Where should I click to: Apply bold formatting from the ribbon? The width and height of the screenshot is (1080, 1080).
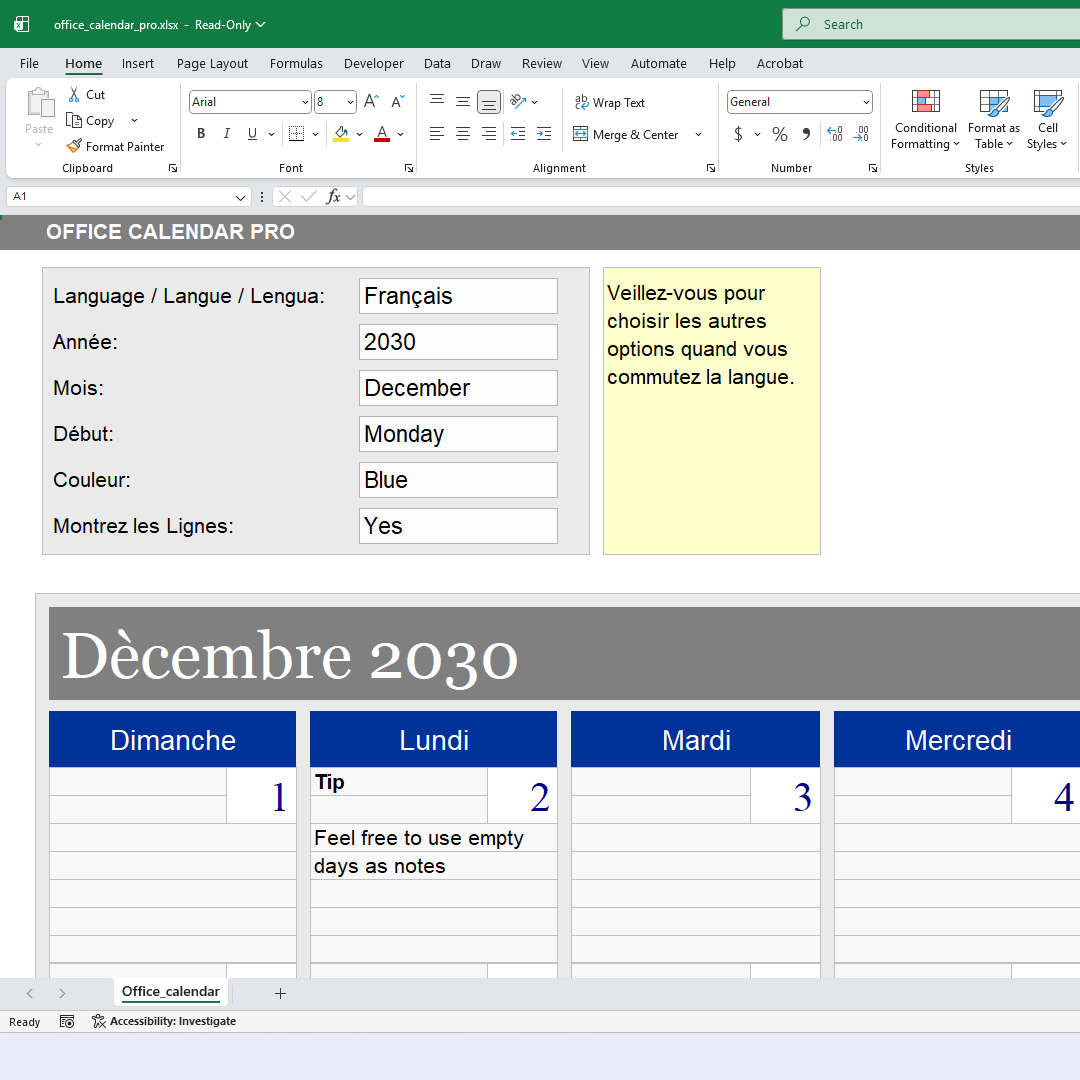(x=200, y=133)
